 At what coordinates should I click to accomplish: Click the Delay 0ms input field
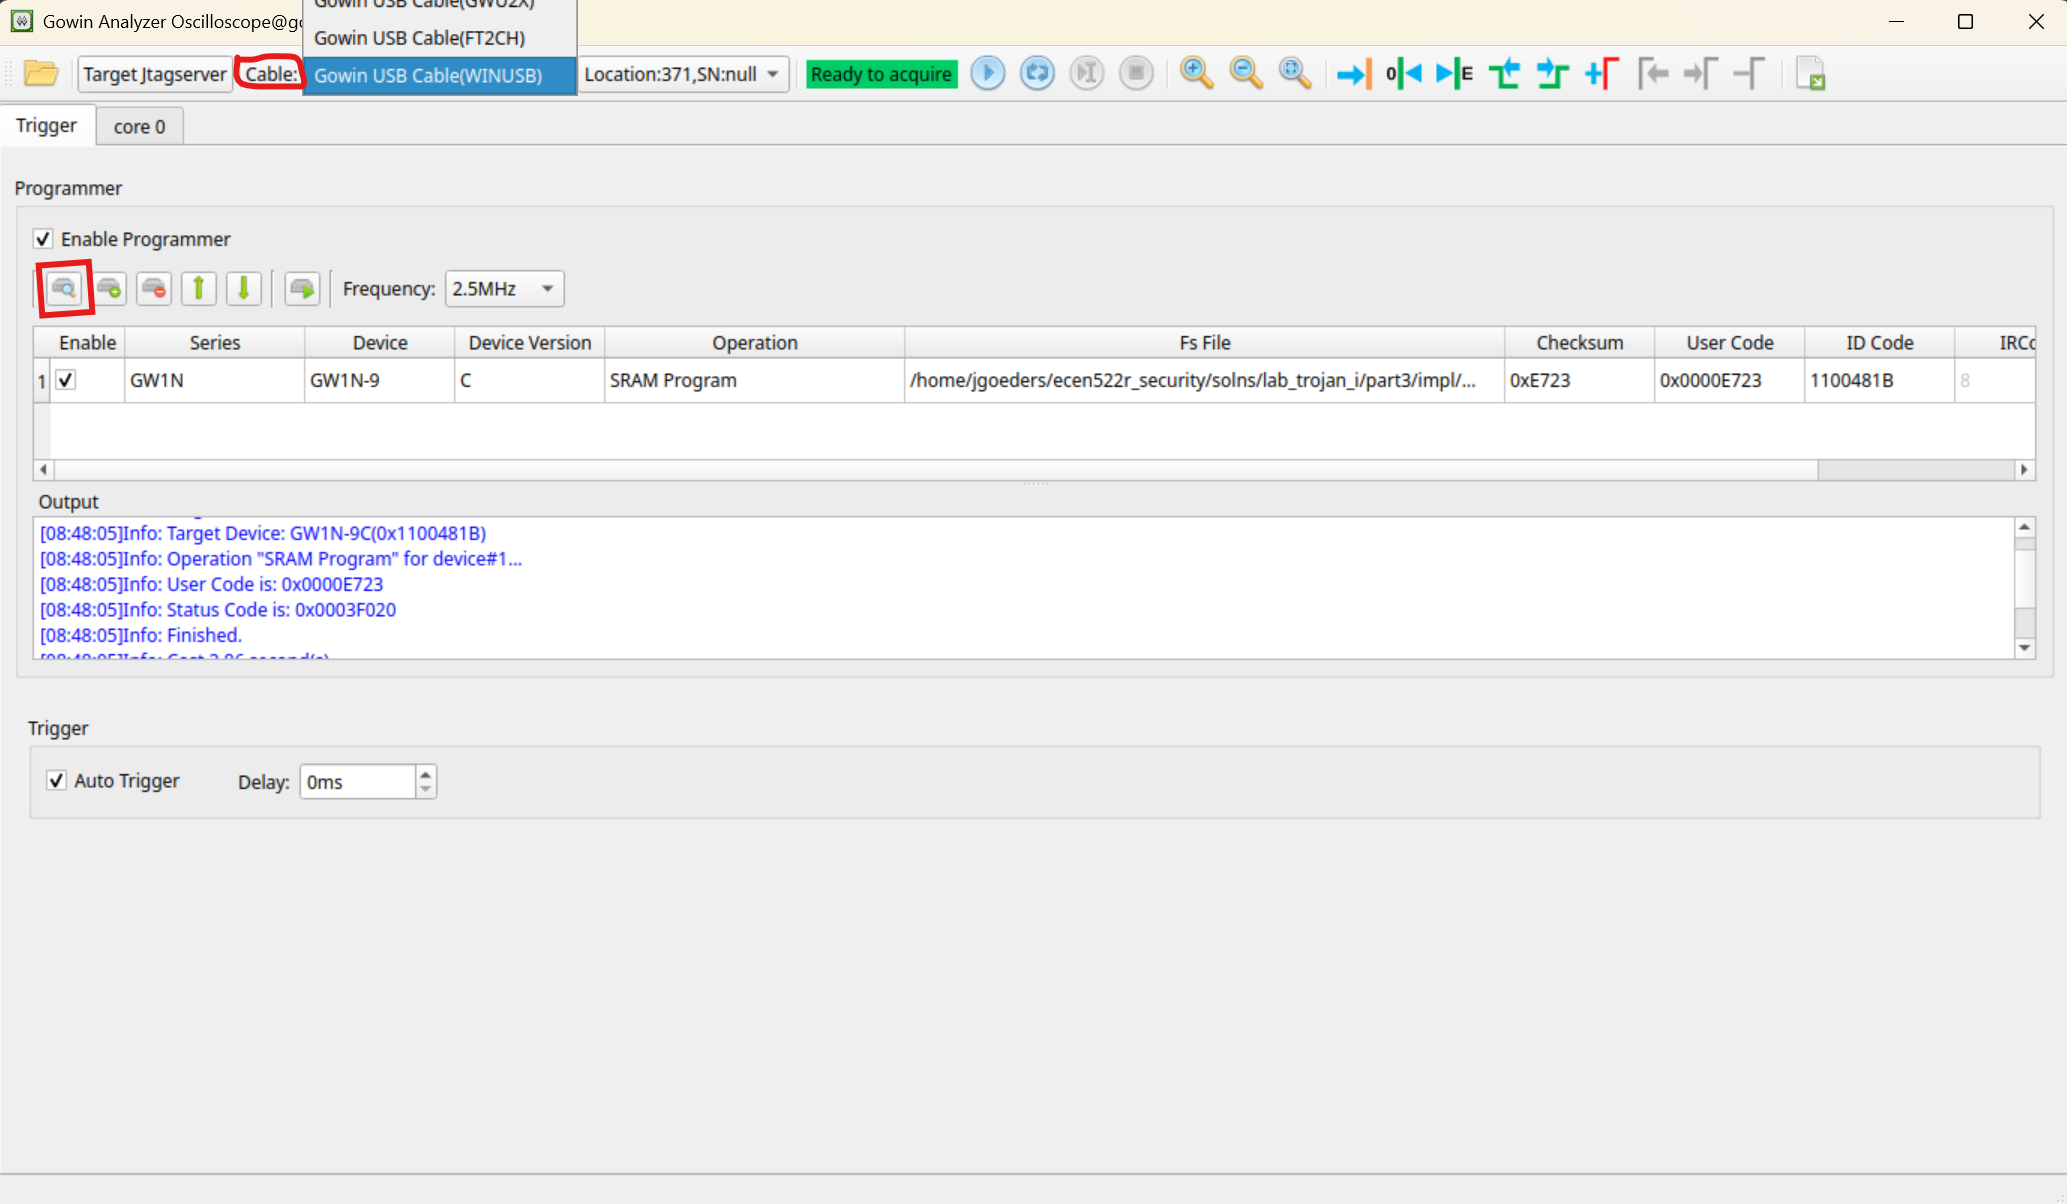pyautogui.click(x=357, y=782)
